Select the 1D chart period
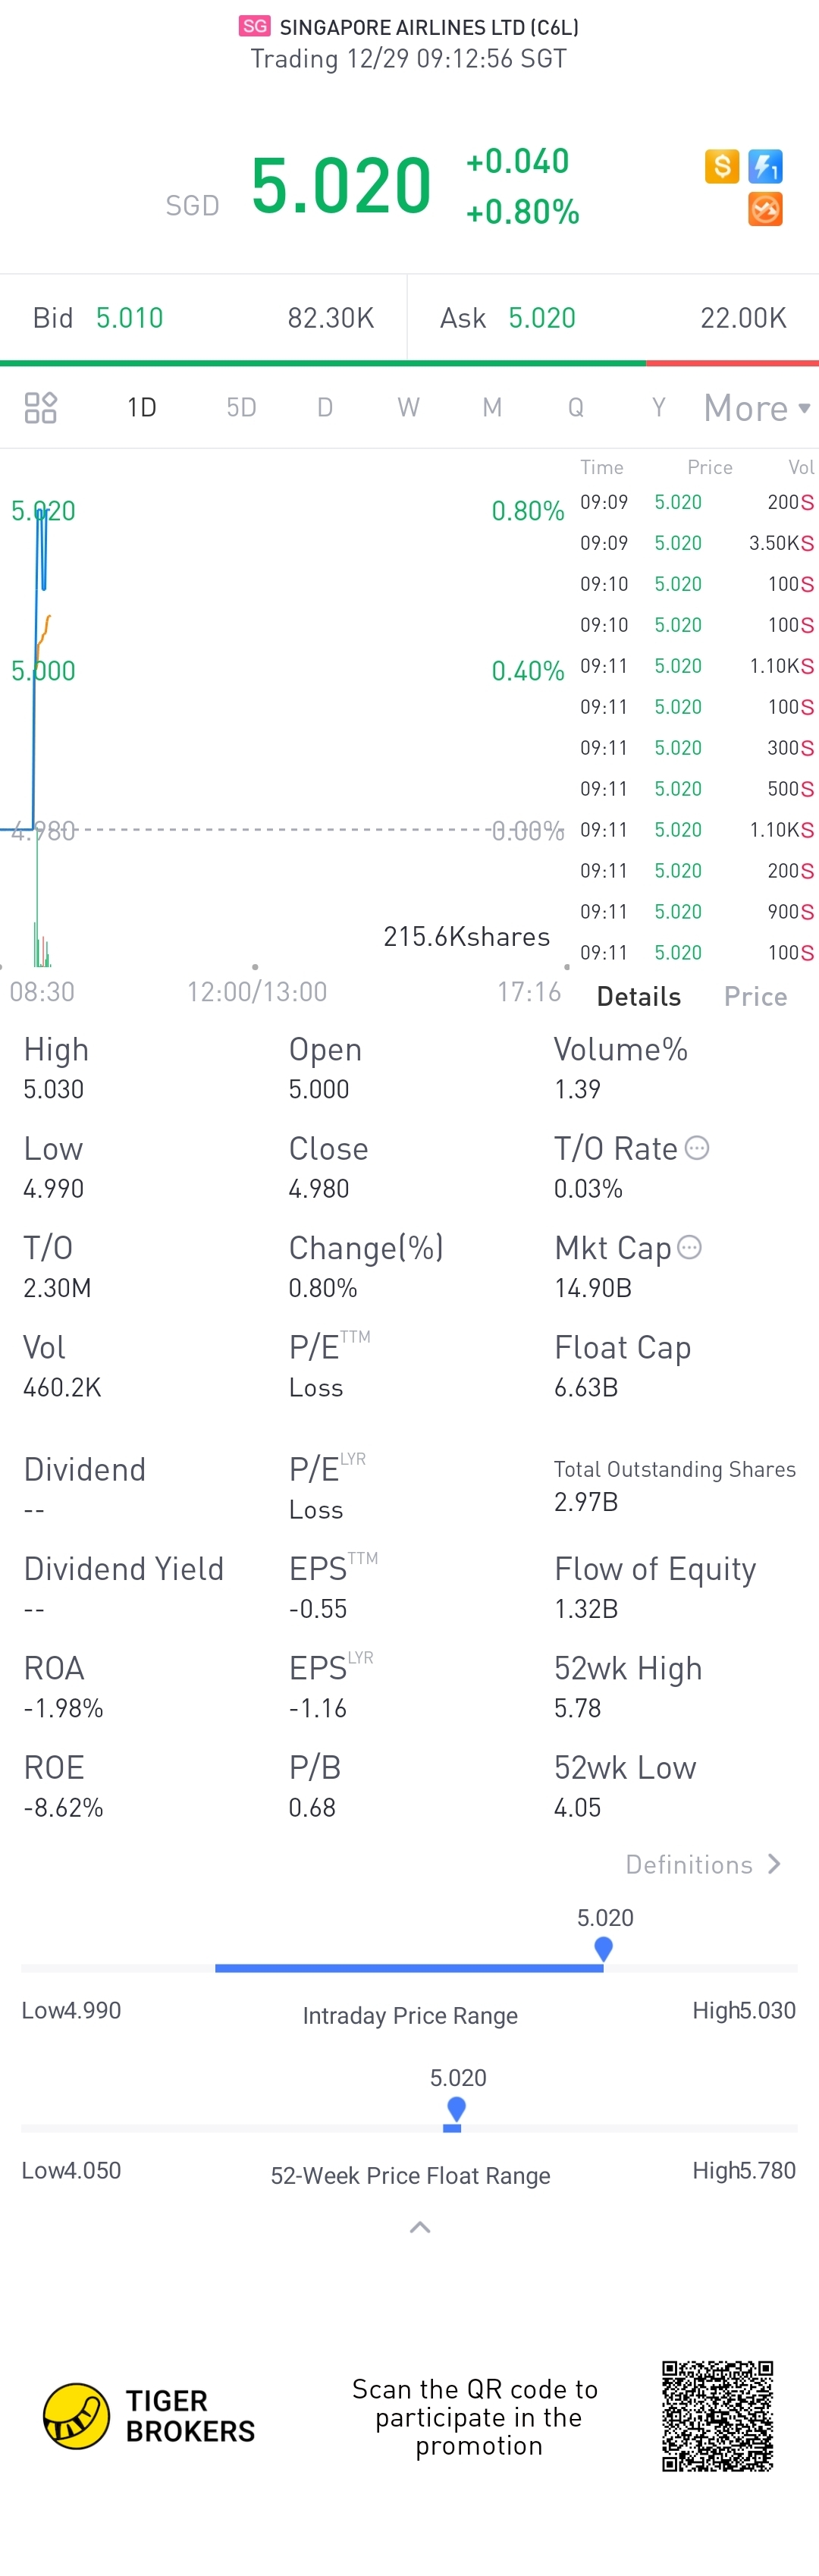This screenshot has width=819, height=2576. 142,408
